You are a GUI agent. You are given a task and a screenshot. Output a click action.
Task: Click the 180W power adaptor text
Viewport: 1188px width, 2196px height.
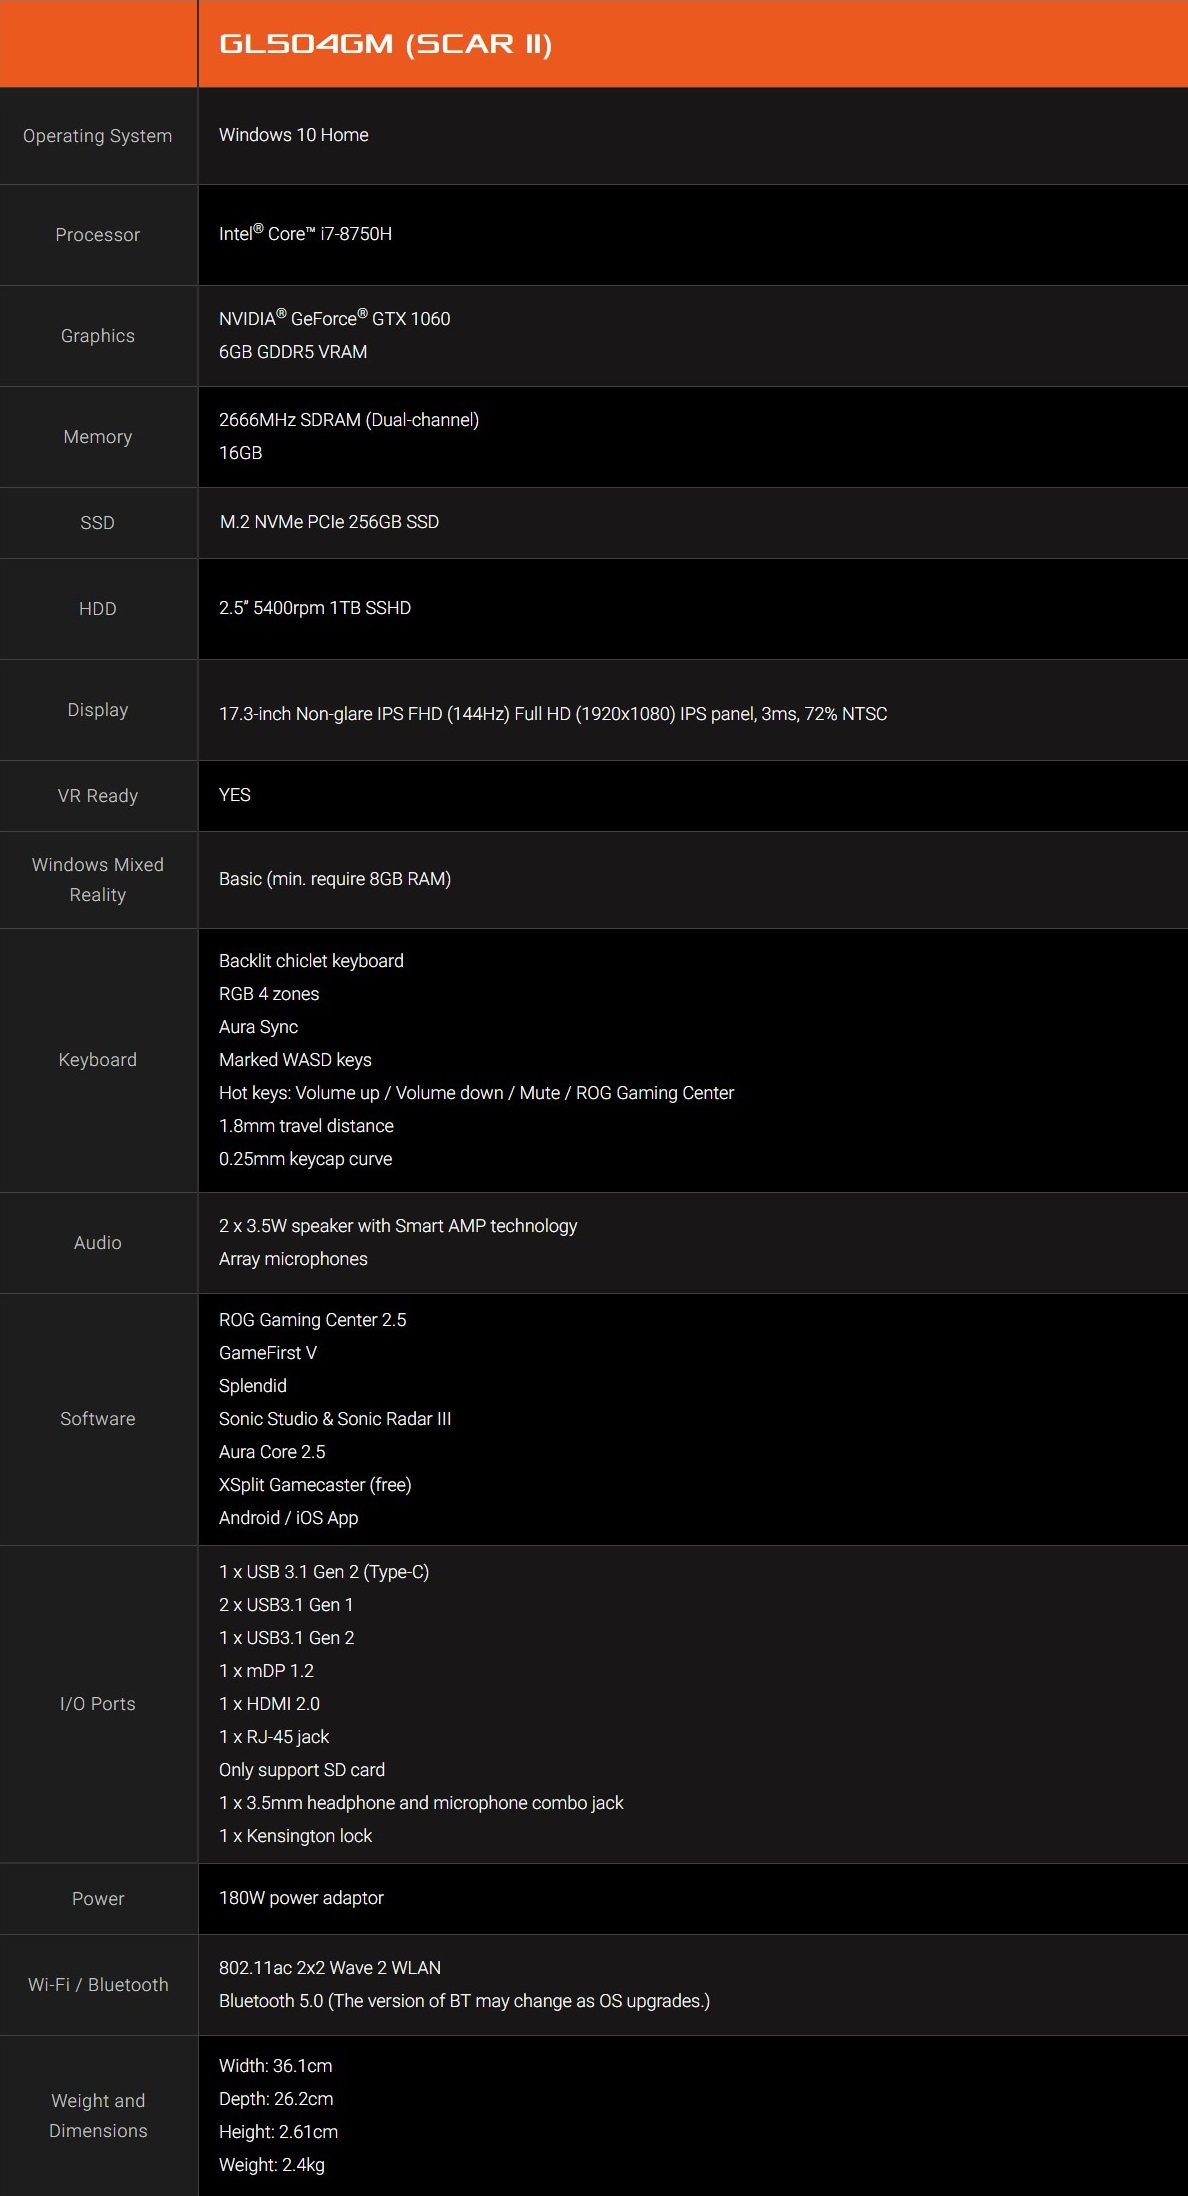tap(301, 1898)
